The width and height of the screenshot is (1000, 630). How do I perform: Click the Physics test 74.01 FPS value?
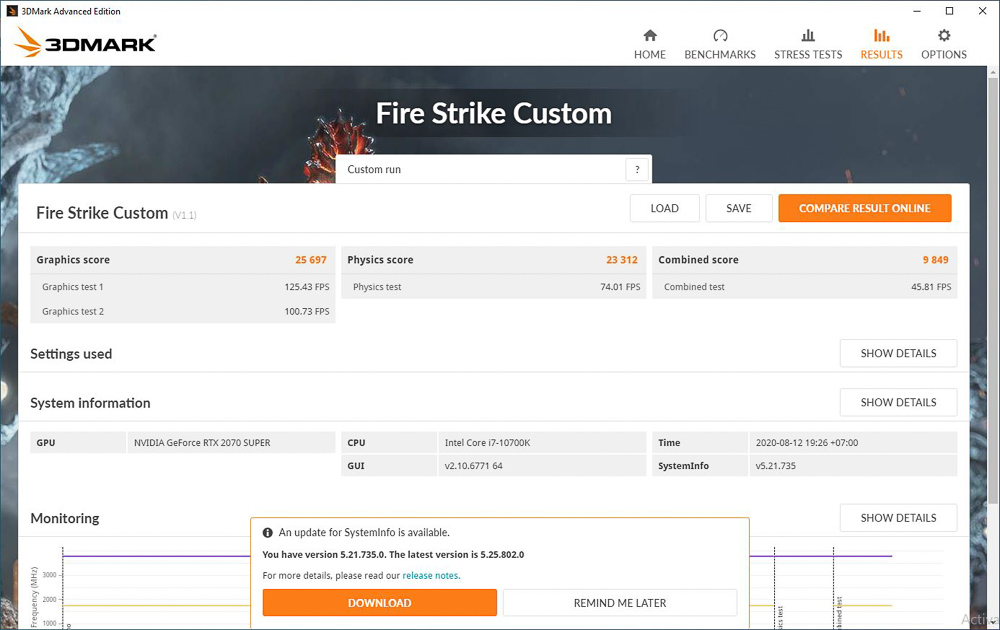[620, 287]
